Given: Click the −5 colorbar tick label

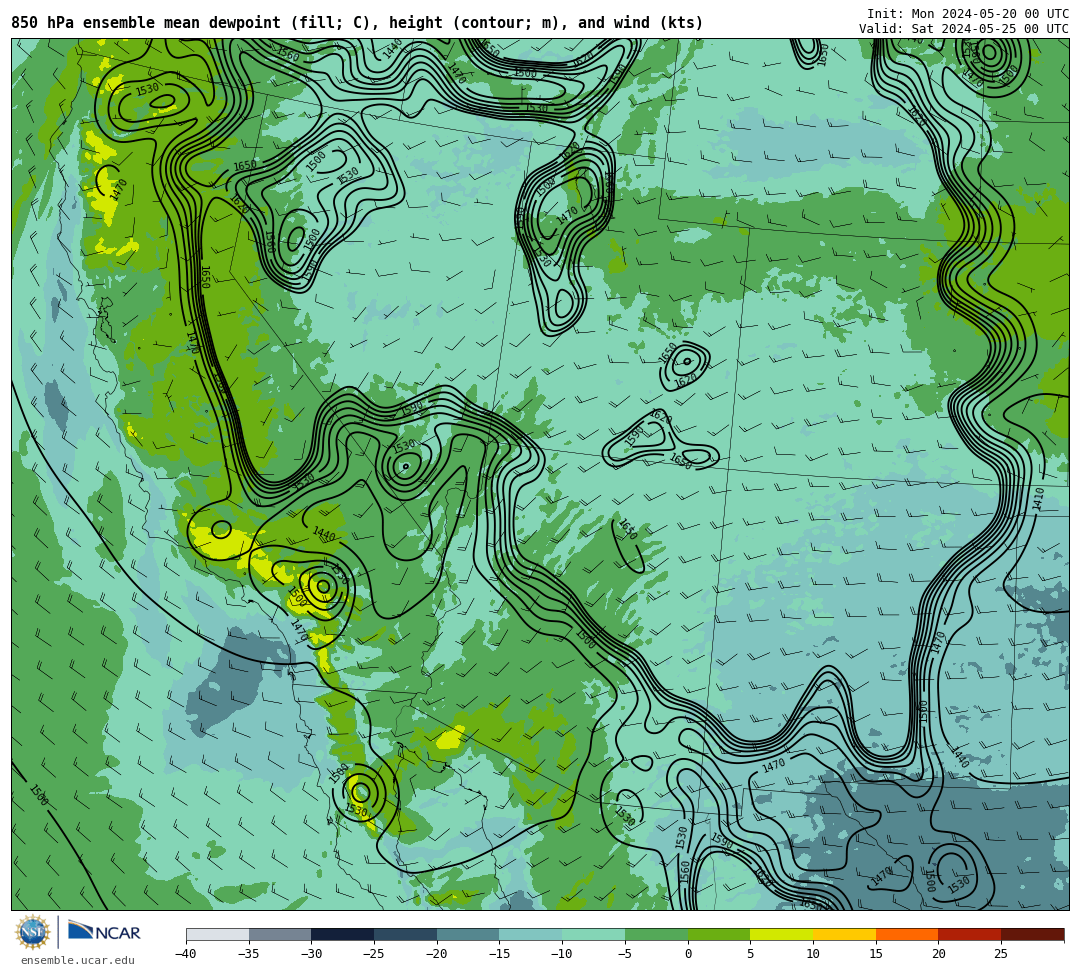Looking at the screenshot, I should (x=625, y=954).
